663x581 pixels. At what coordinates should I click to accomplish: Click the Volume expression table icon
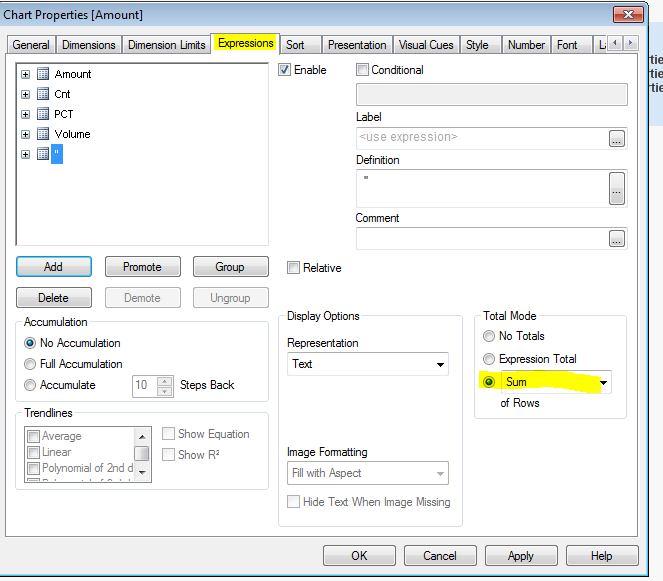pyautogui.click(x=43, y=134)
